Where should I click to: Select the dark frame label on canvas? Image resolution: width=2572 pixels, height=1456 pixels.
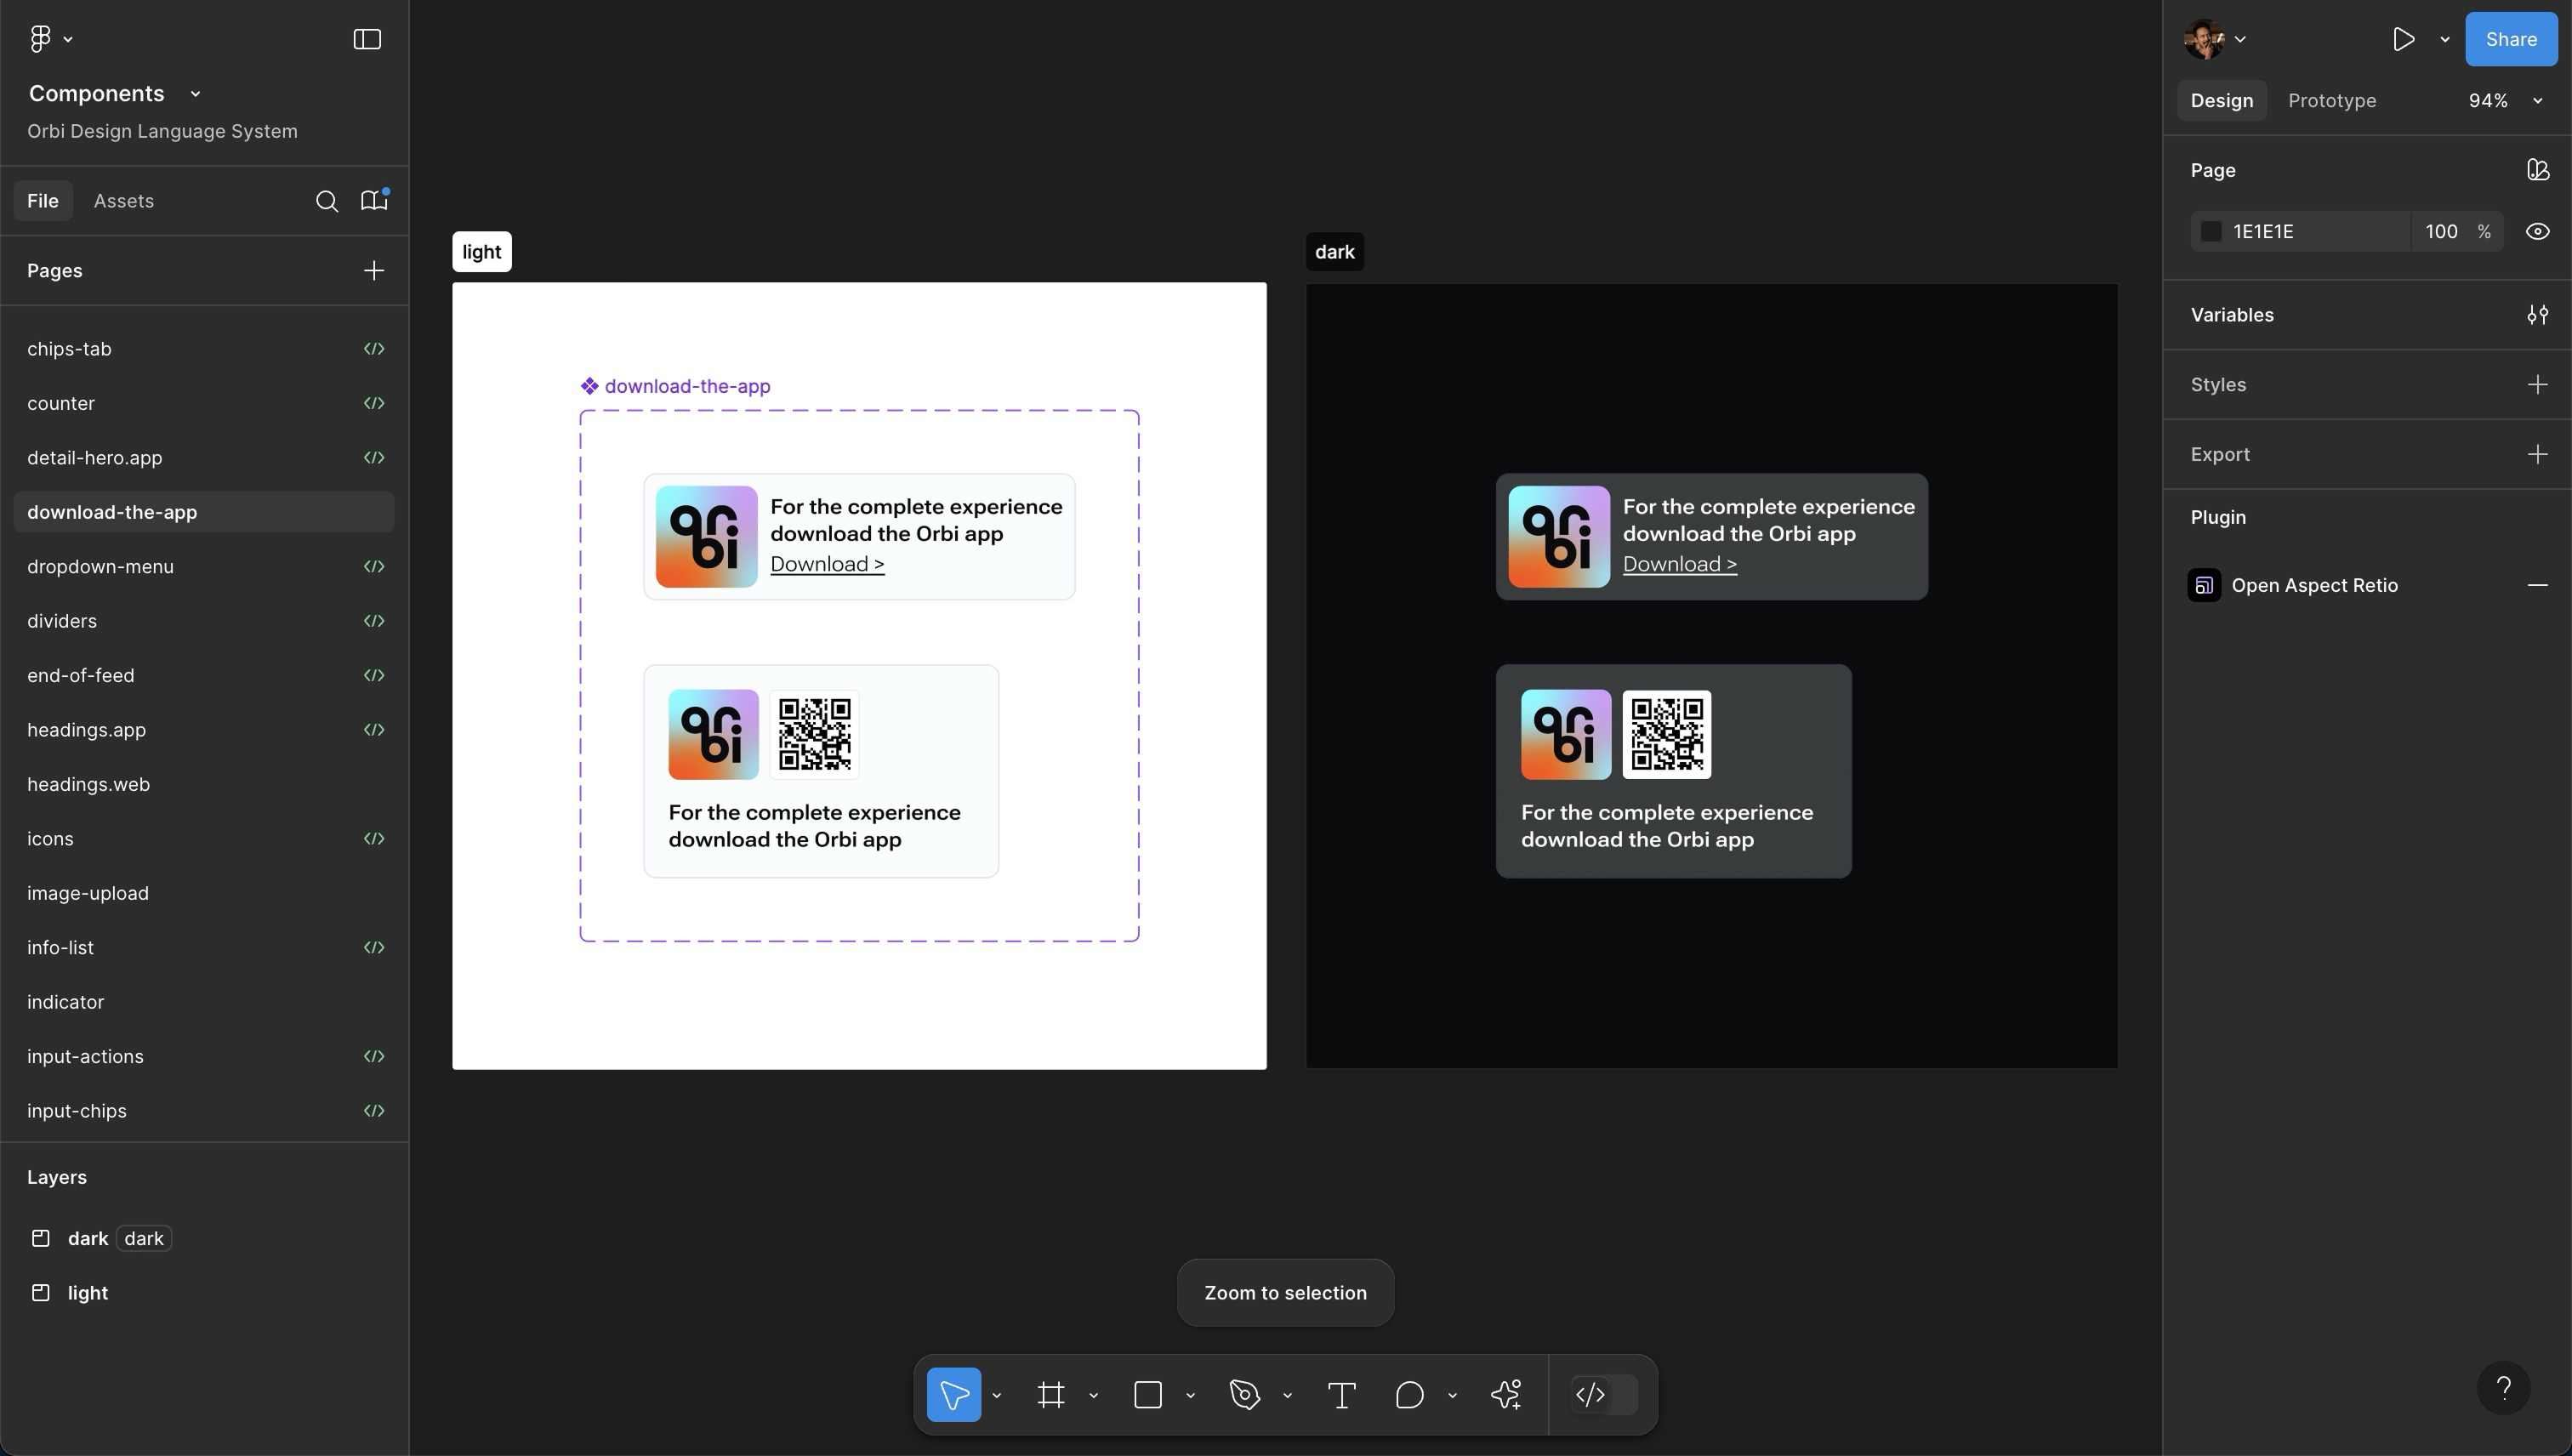pos(1335,252)
